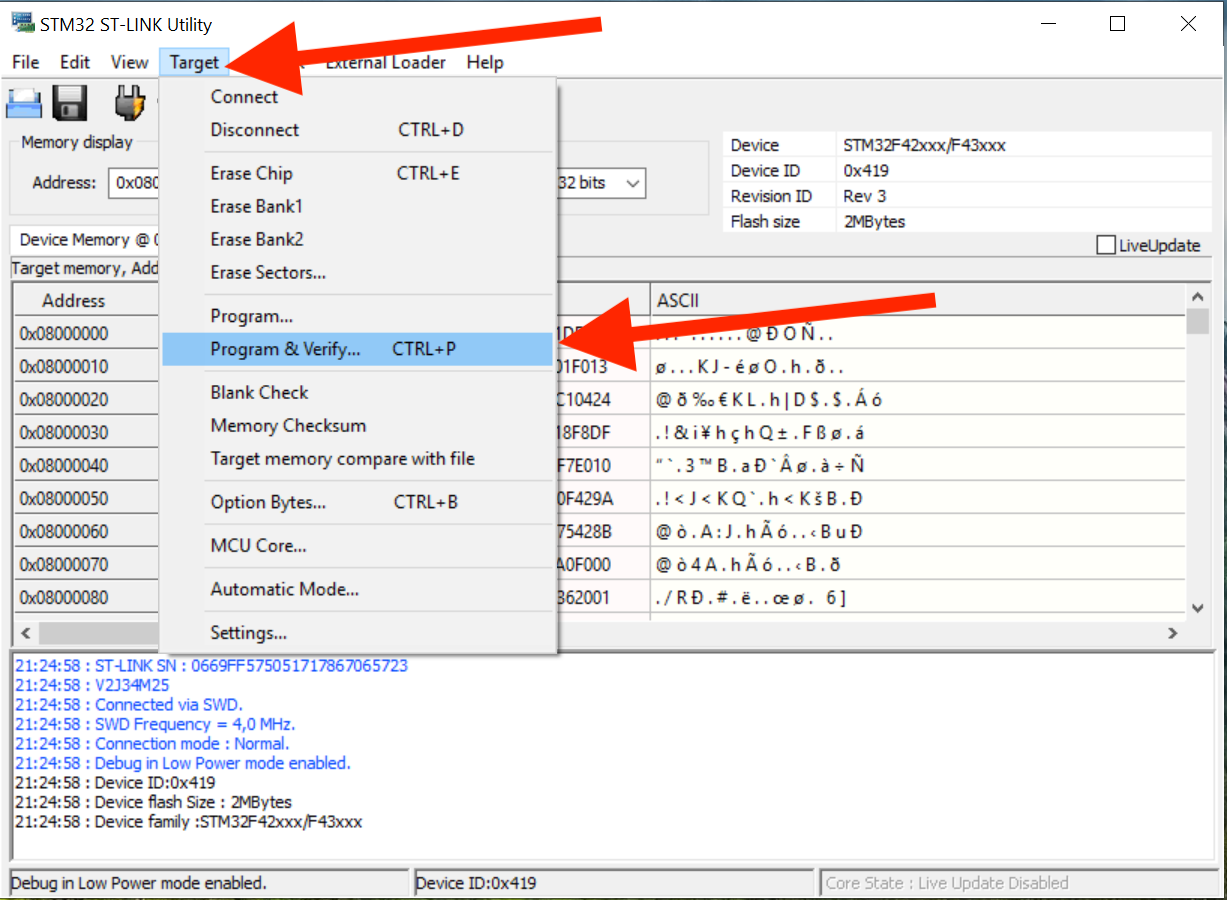Click the ST-LINK app icon in title bar
Screen dimensions: 1227x900
(22, 24)
